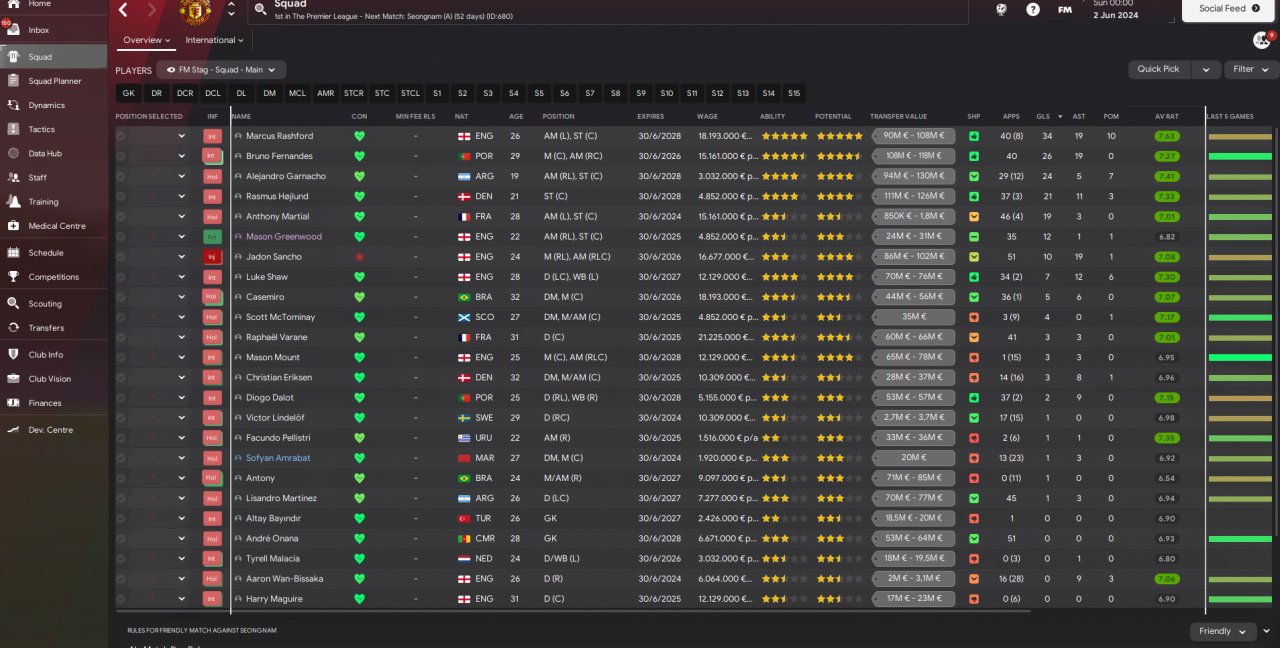Click the Social Feed button

point(1228,9)
